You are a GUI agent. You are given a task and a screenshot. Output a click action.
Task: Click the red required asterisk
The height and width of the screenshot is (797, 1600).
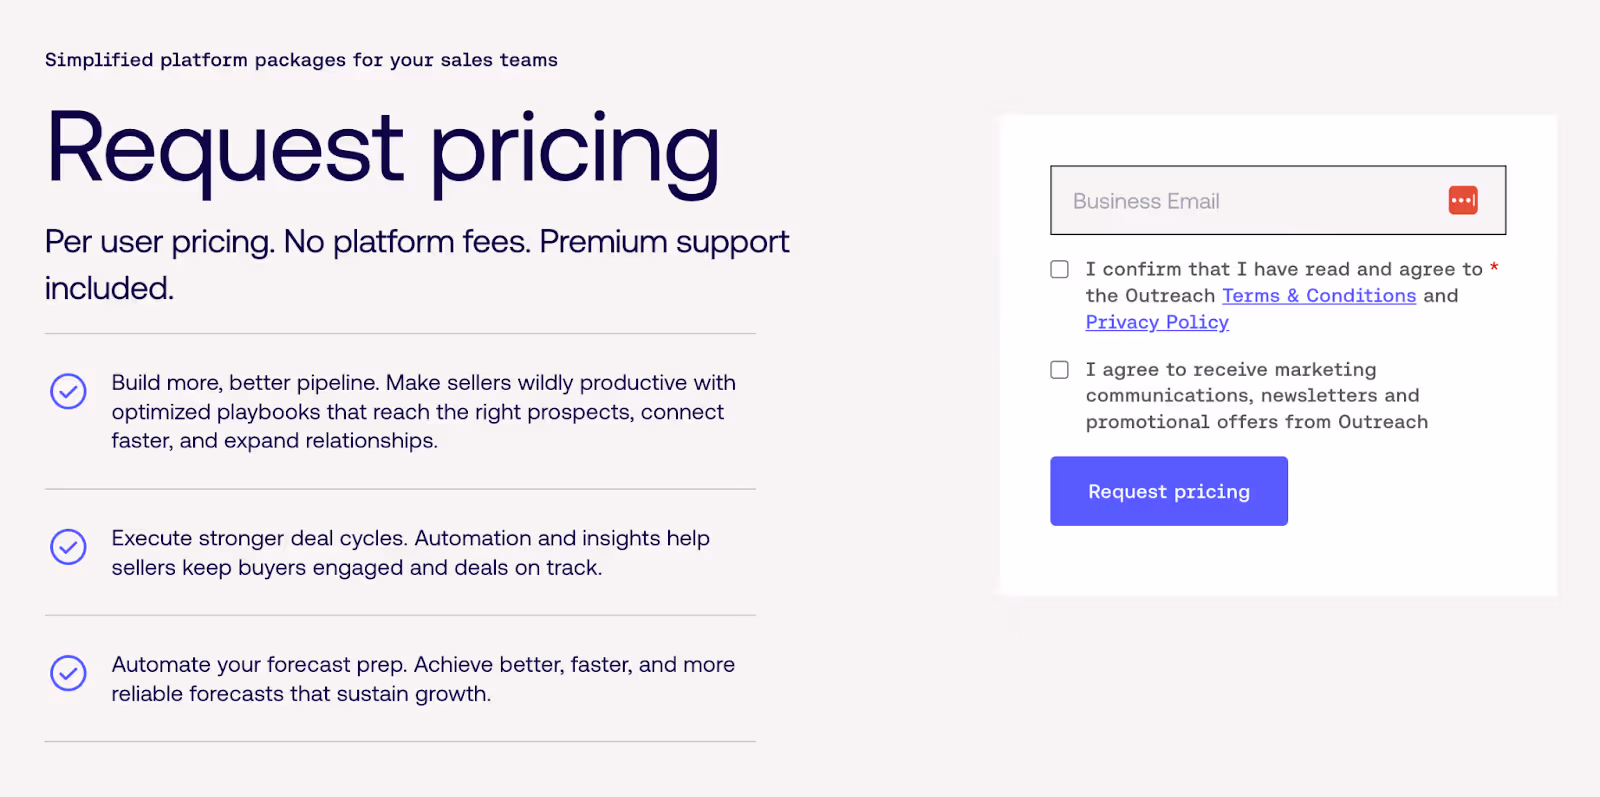click(x=1494, y=267)
